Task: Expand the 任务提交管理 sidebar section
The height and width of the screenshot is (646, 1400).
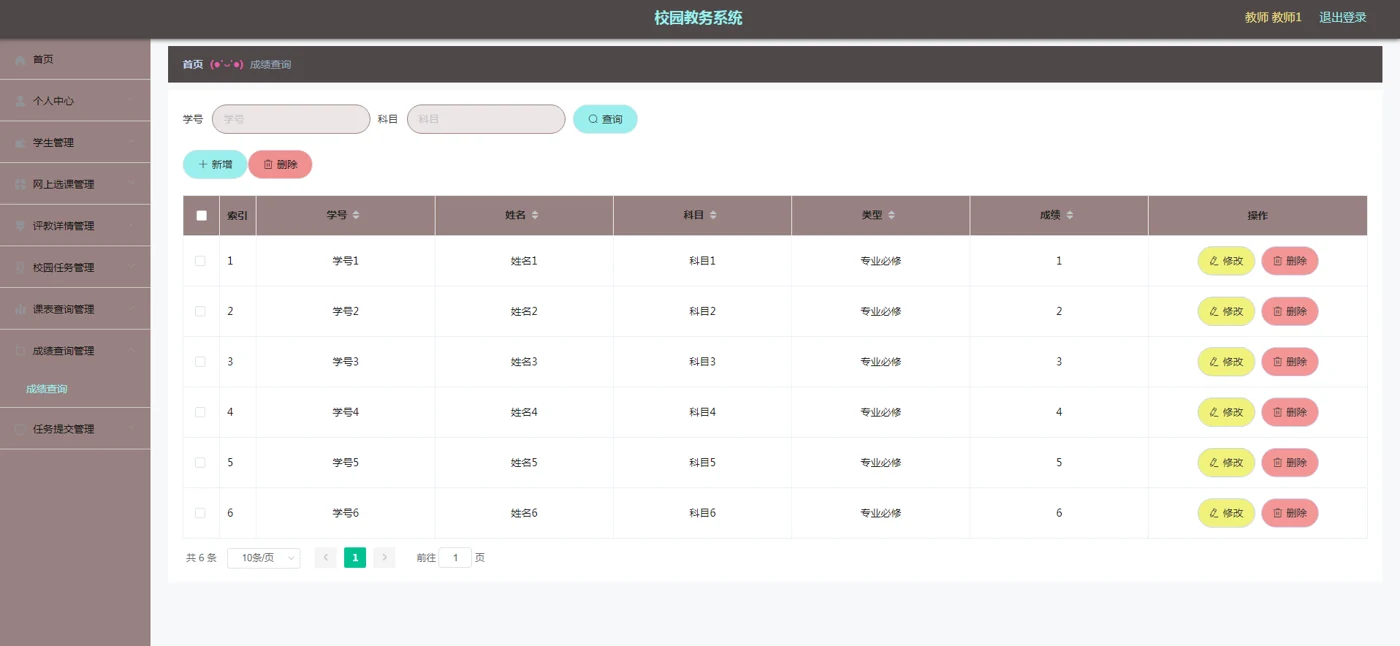Action: tap(75, 429)
